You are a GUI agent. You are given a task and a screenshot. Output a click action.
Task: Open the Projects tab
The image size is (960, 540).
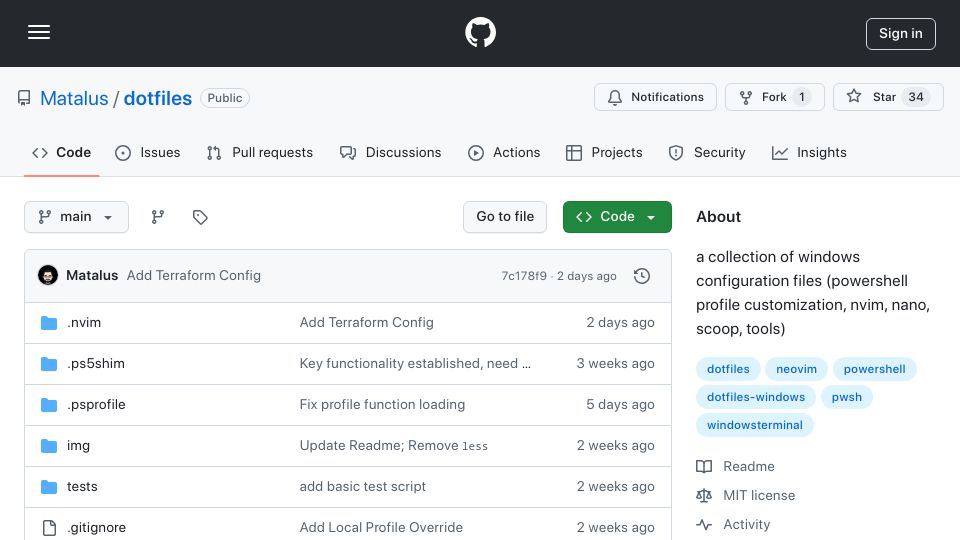pos(604,152)
